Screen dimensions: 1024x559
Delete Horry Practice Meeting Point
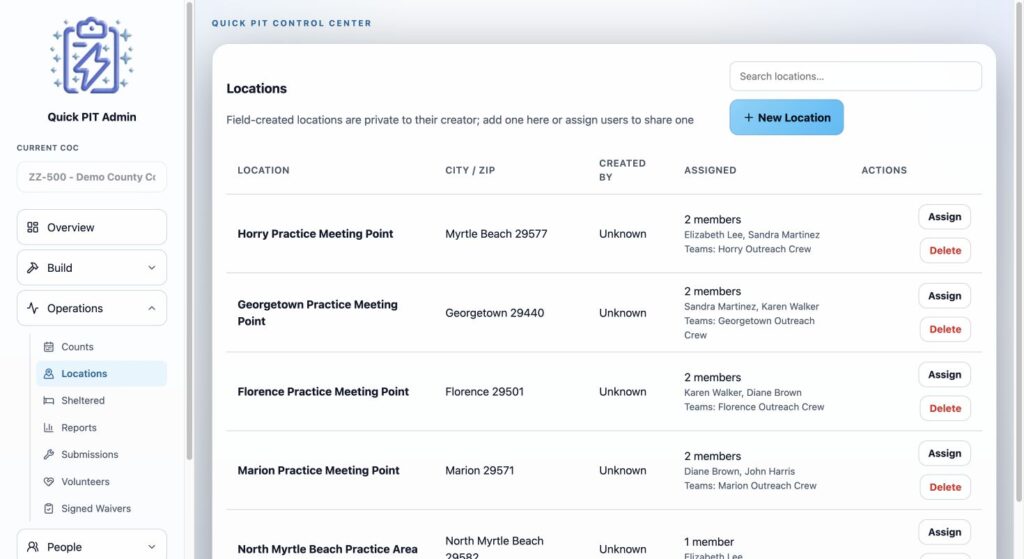click(944, 251)
